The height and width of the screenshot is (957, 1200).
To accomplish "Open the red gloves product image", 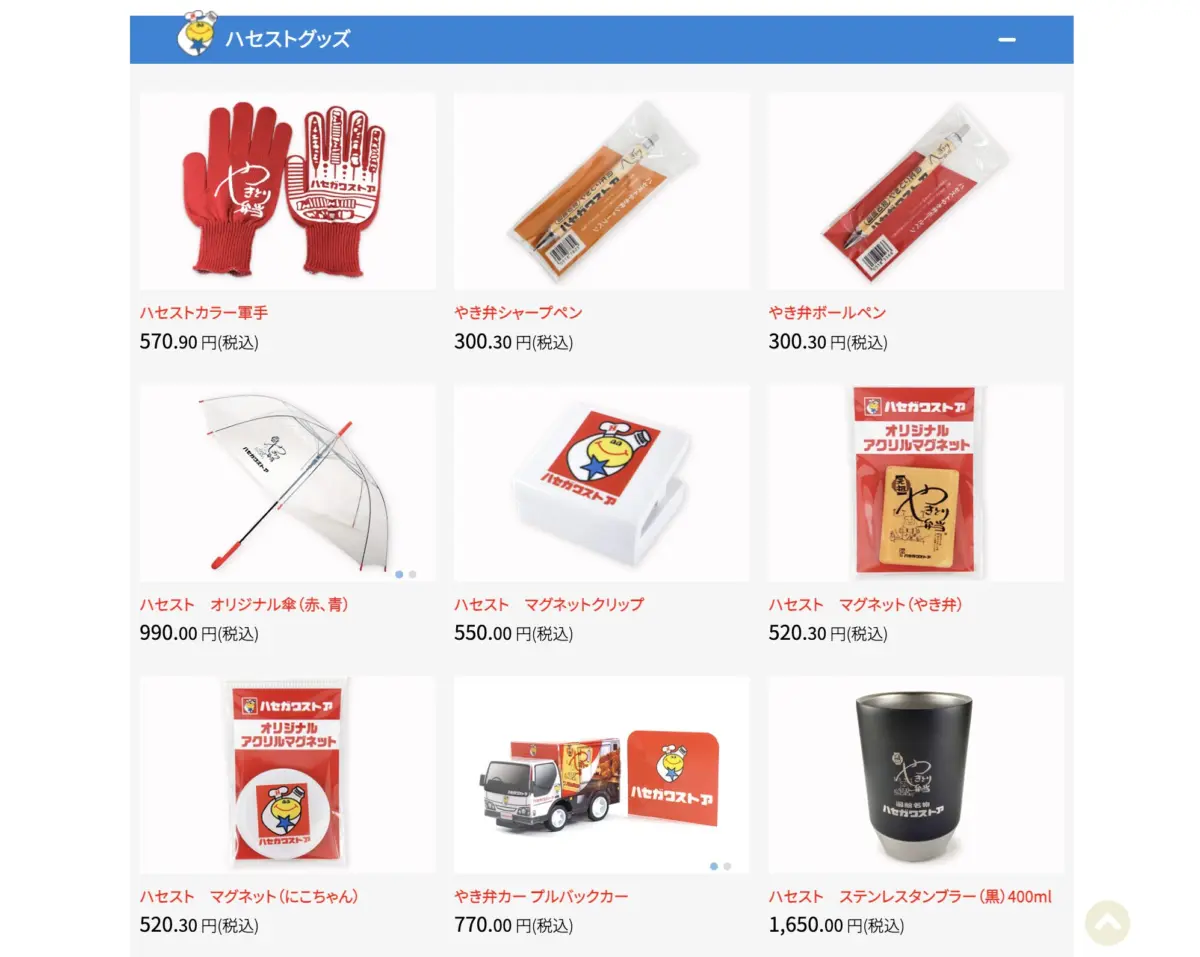I will tap(288, 191).
